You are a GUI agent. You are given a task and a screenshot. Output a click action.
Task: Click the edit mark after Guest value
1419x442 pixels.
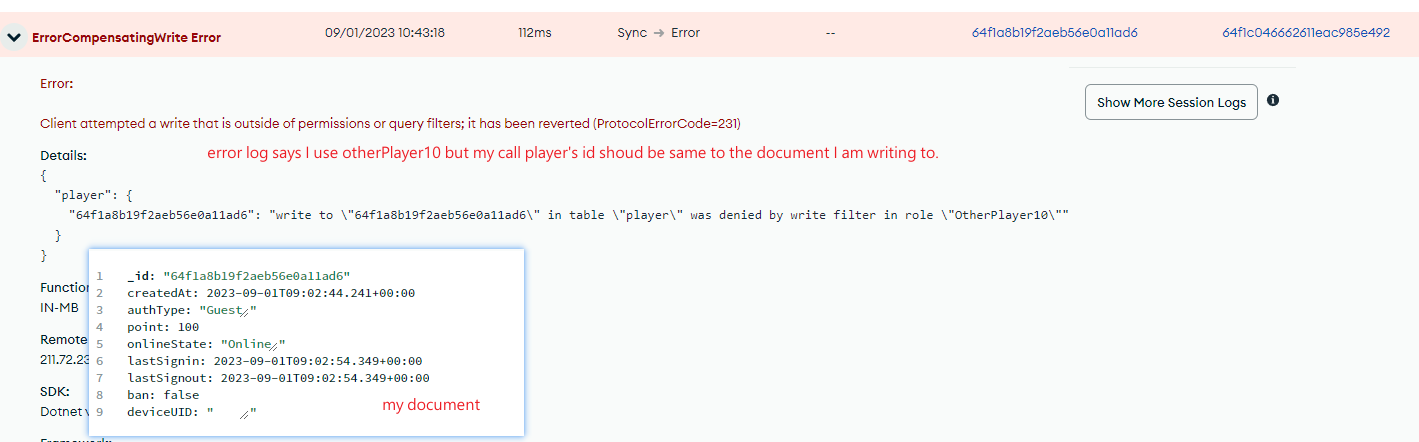pos(246,312)
